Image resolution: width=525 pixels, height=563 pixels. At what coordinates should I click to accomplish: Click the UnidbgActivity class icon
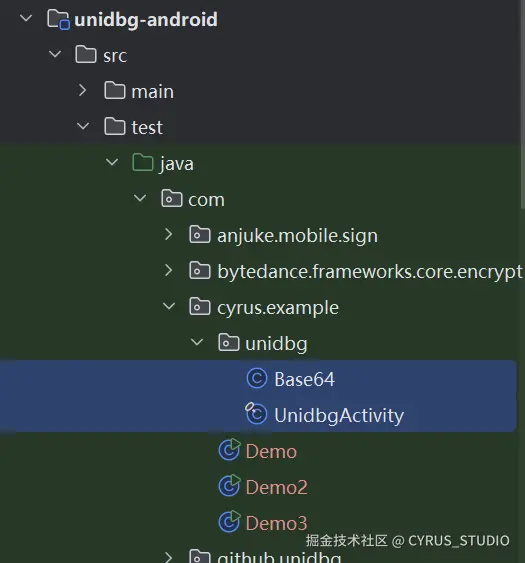256,414
